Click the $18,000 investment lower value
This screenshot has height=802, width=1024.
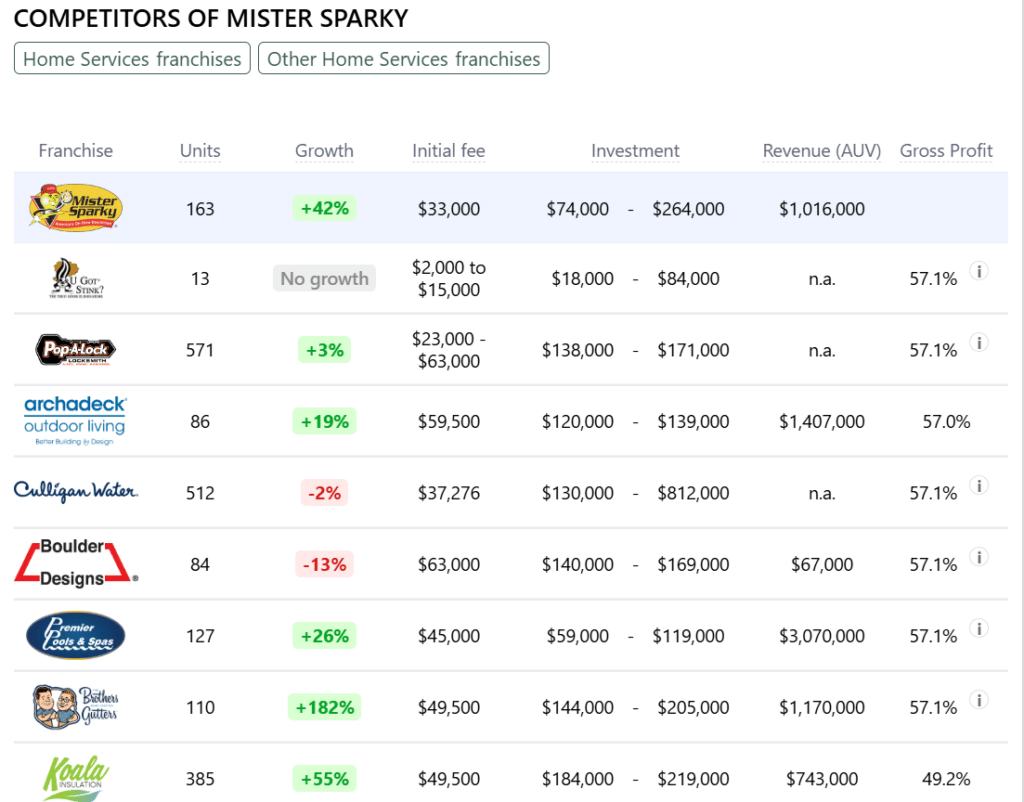coord(583,279)
